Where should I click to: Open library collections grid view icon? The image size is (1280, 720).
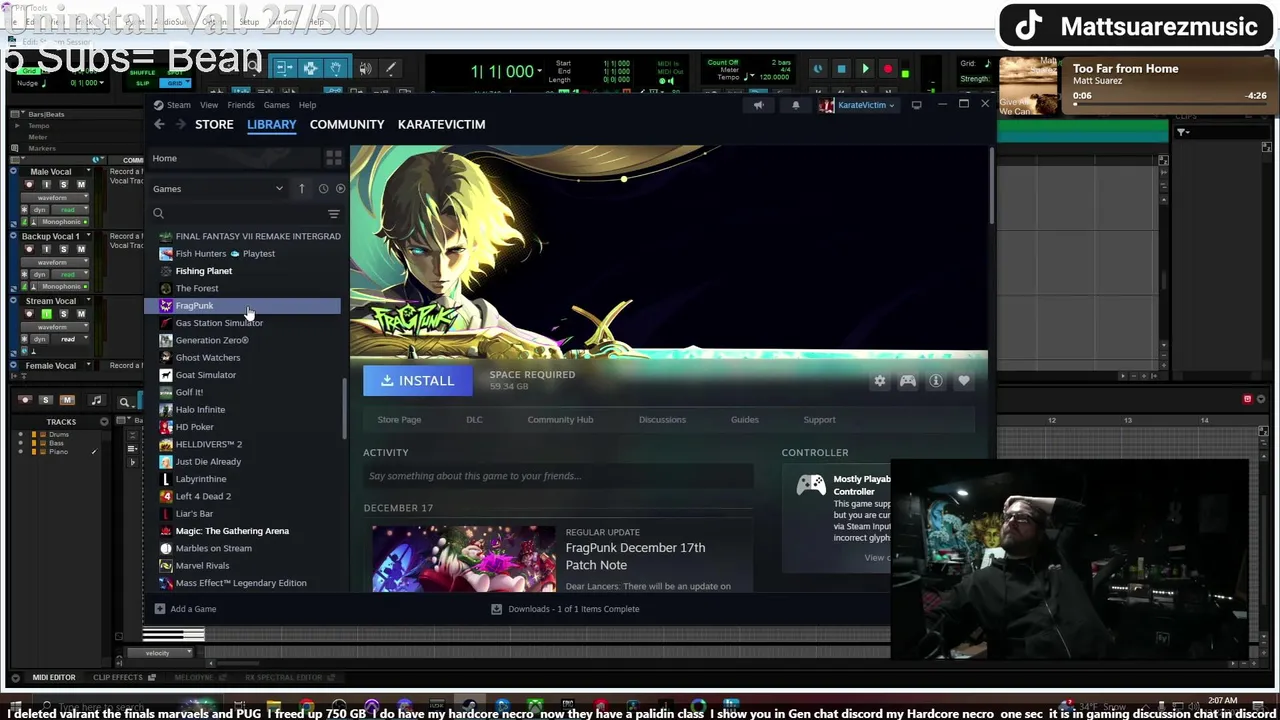pyautogui.click(x=334, y=158)
